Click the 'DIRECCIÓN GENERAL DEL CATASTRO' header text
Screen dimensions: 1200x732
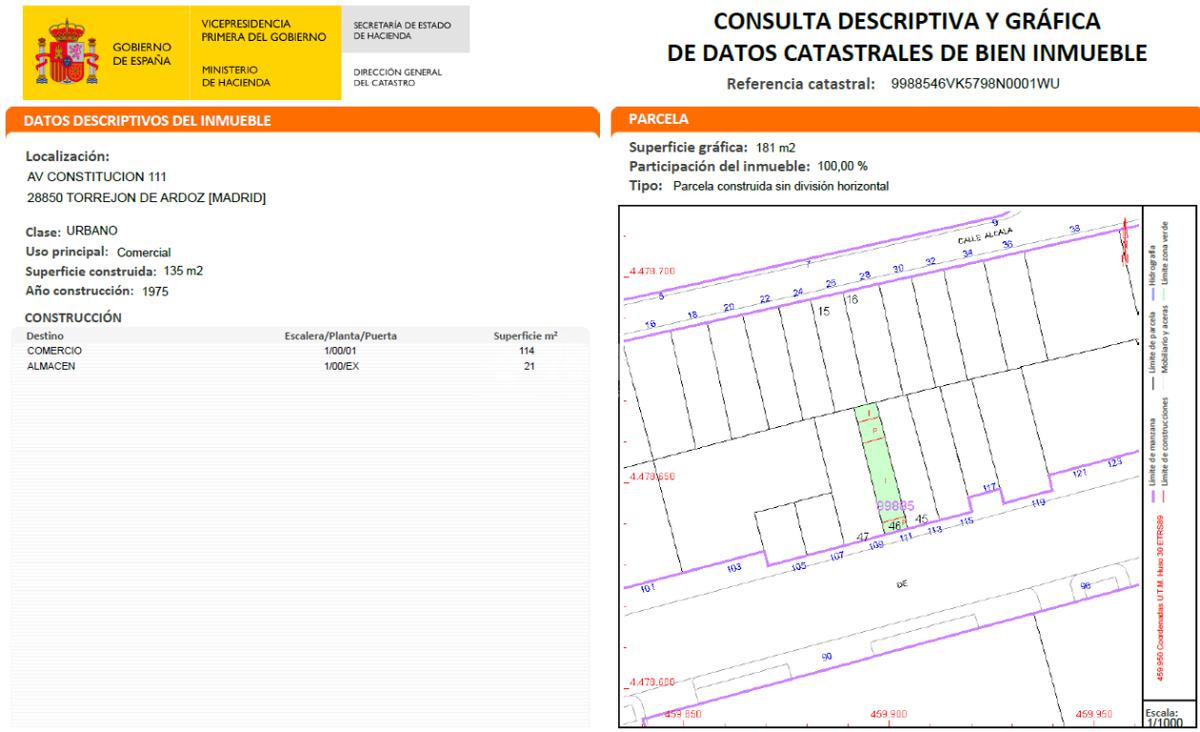pos(398,75)
